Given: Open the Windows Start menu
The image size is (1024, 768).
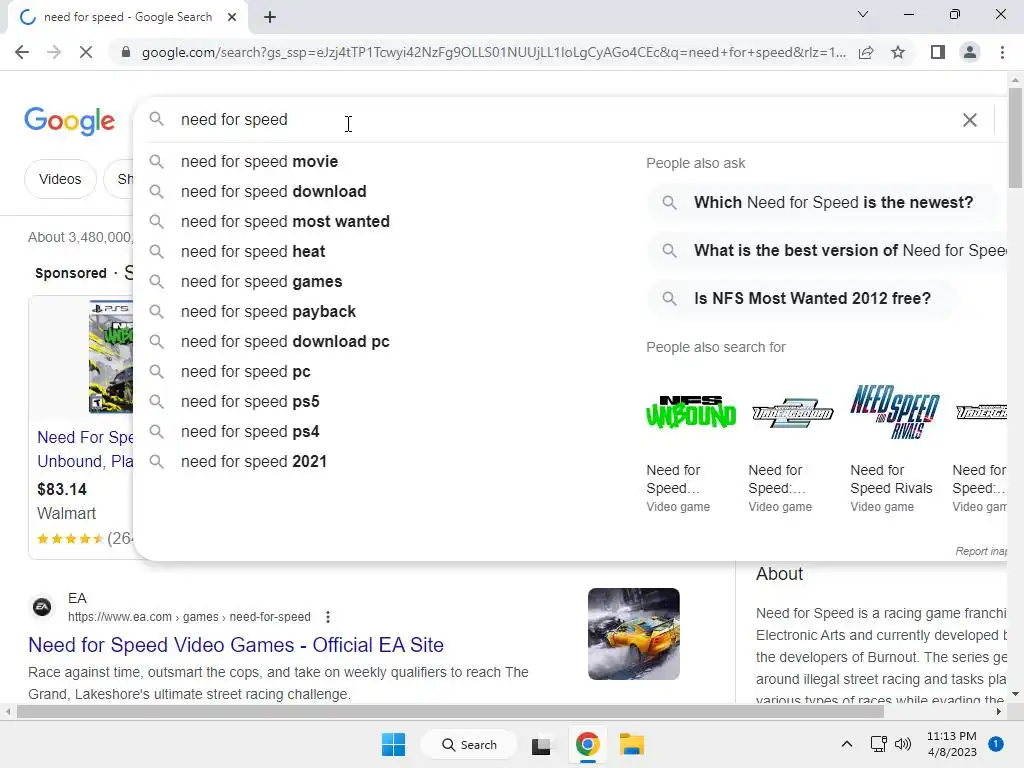Looking at the screenshot, I should point(393,744).
